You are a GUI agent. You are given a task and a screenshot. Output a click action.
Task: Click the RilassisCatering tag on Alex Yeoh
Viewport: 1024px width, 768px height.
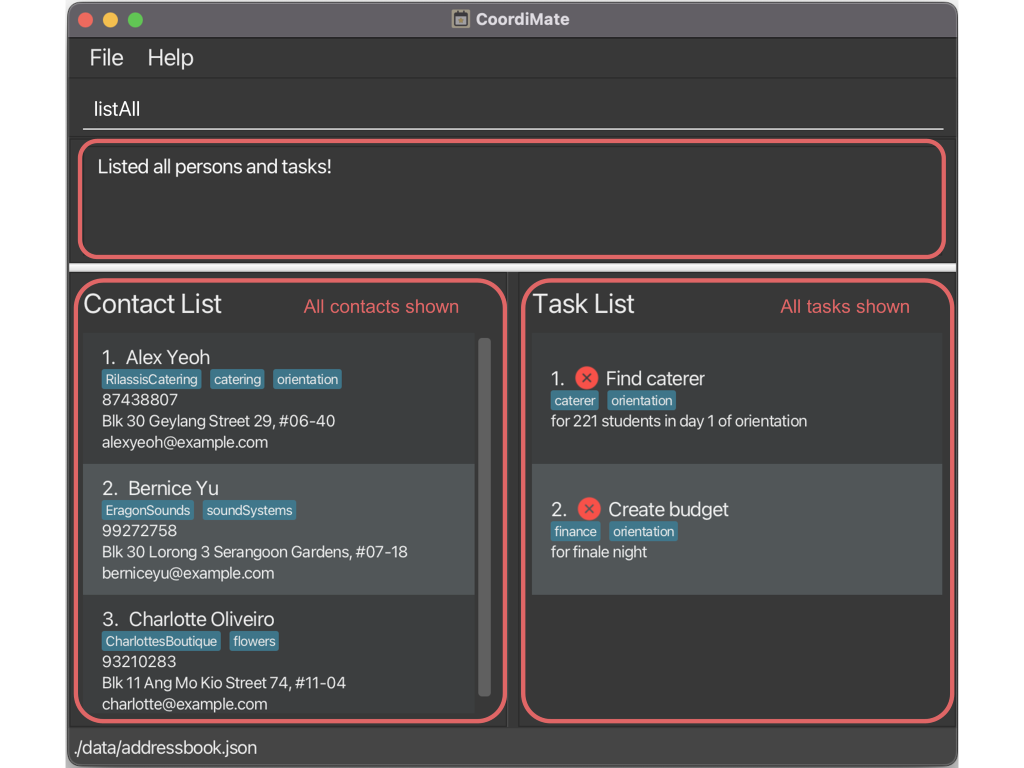151,380
